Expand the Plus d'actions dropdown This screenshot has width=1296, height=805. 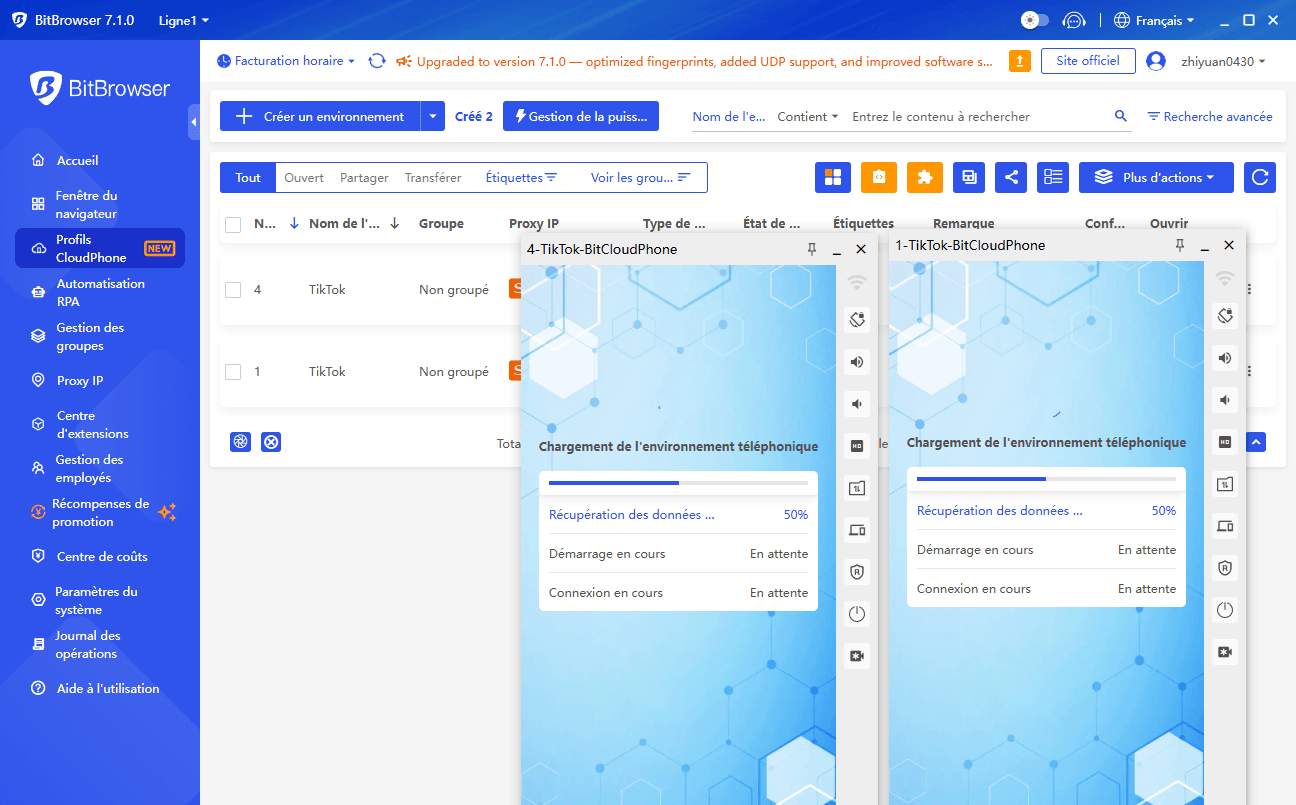(1156, 177)
